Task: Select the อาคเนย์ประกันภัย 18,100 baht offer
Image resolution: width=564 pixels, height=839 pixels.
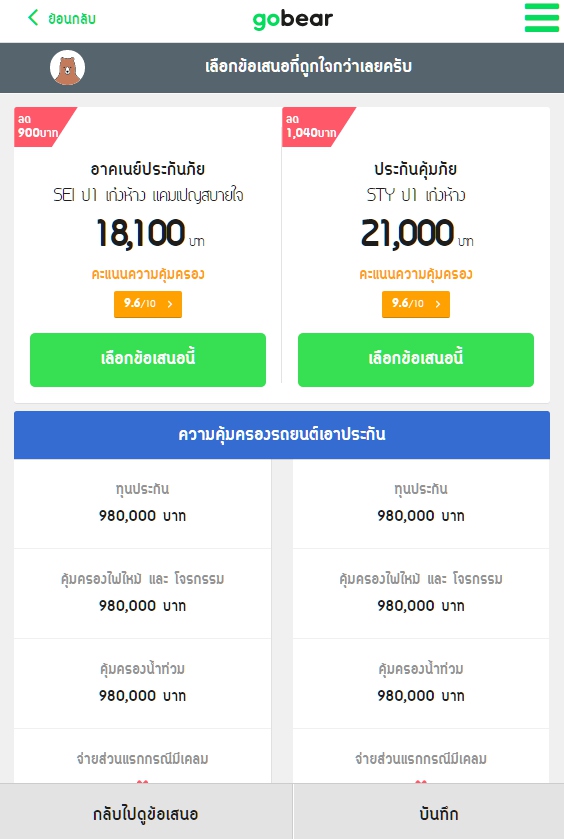Action: pyautogui.click(x=148, y=360)
